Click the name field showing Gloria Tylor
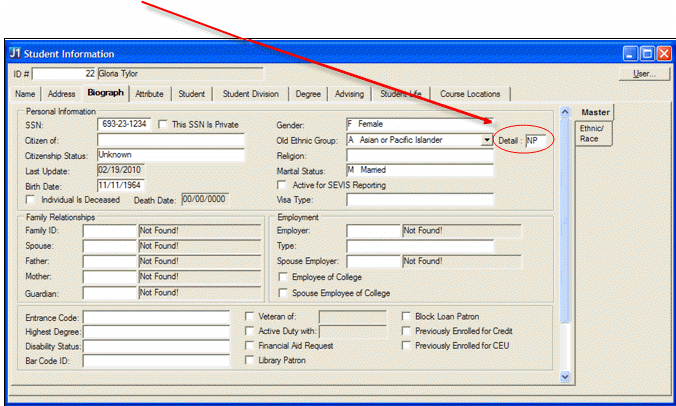Viewport: 676px width, 406px height. [x=180, y=74]
